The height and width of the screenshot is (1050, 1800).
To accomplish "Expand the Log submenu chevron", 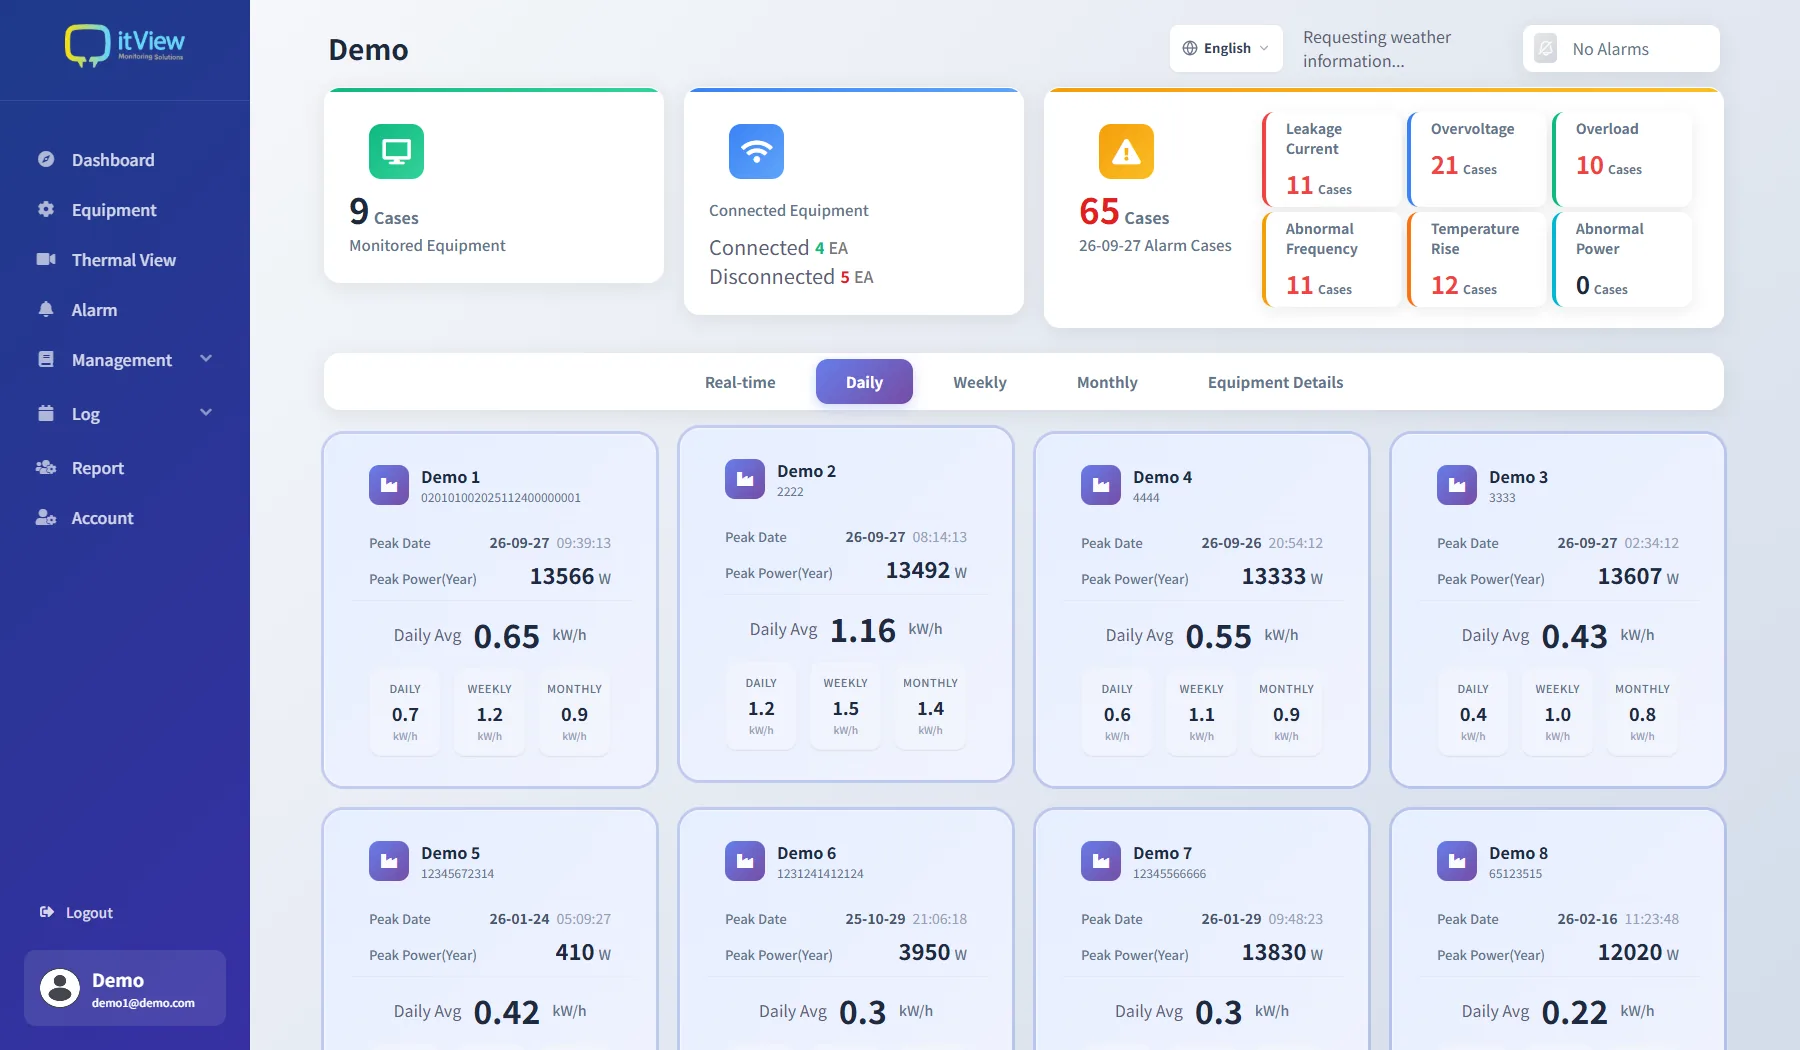I will tap(206, 413).
